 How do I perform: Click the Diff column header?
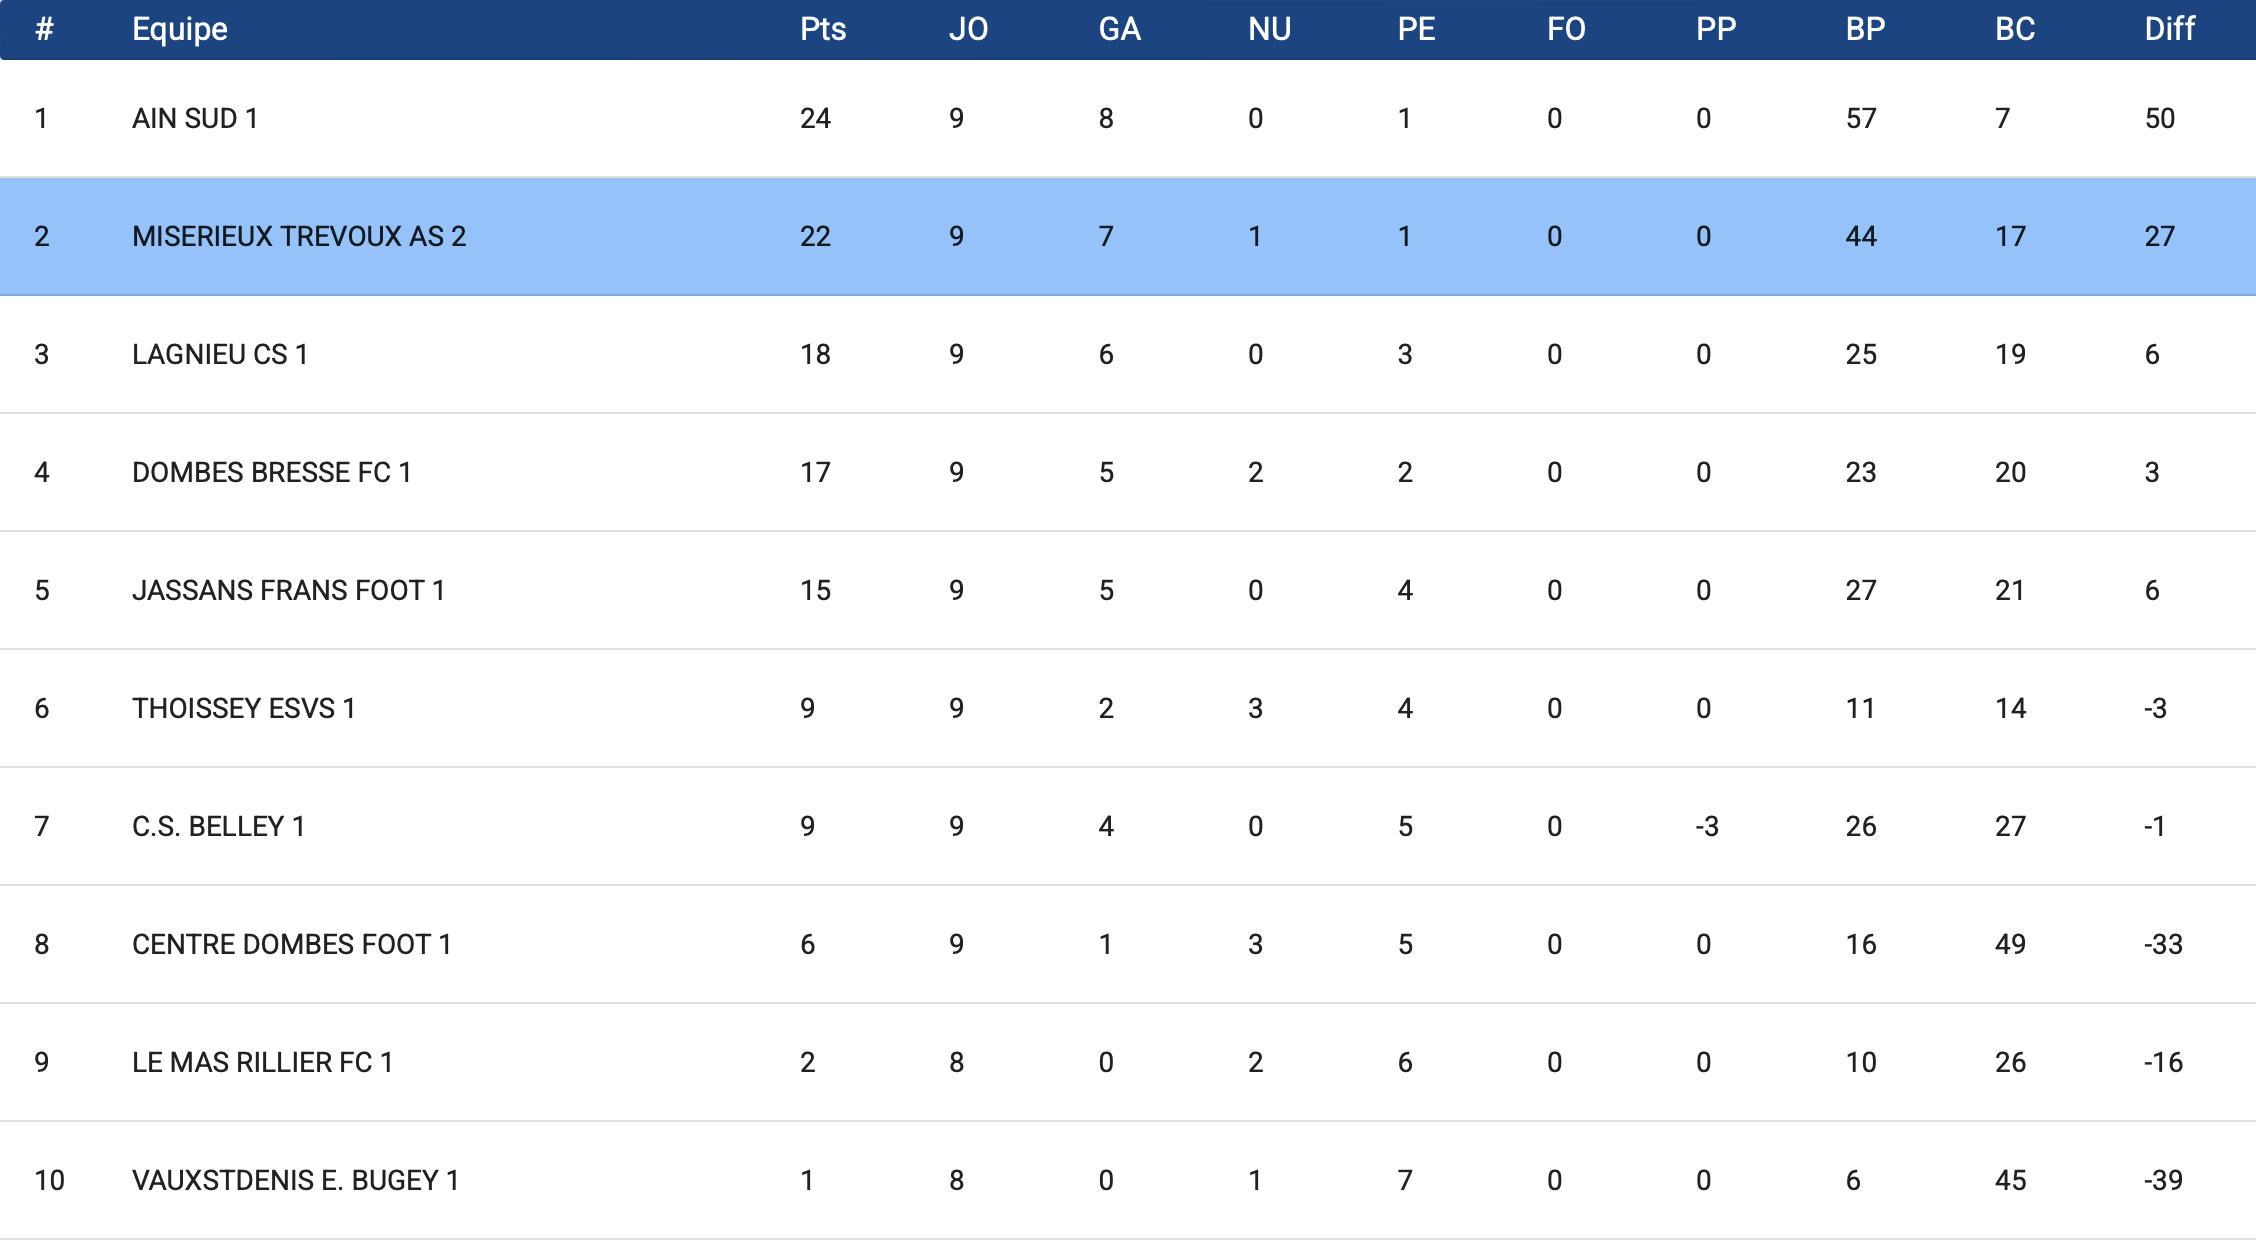pyautogui.click(x=2169, y=29)
